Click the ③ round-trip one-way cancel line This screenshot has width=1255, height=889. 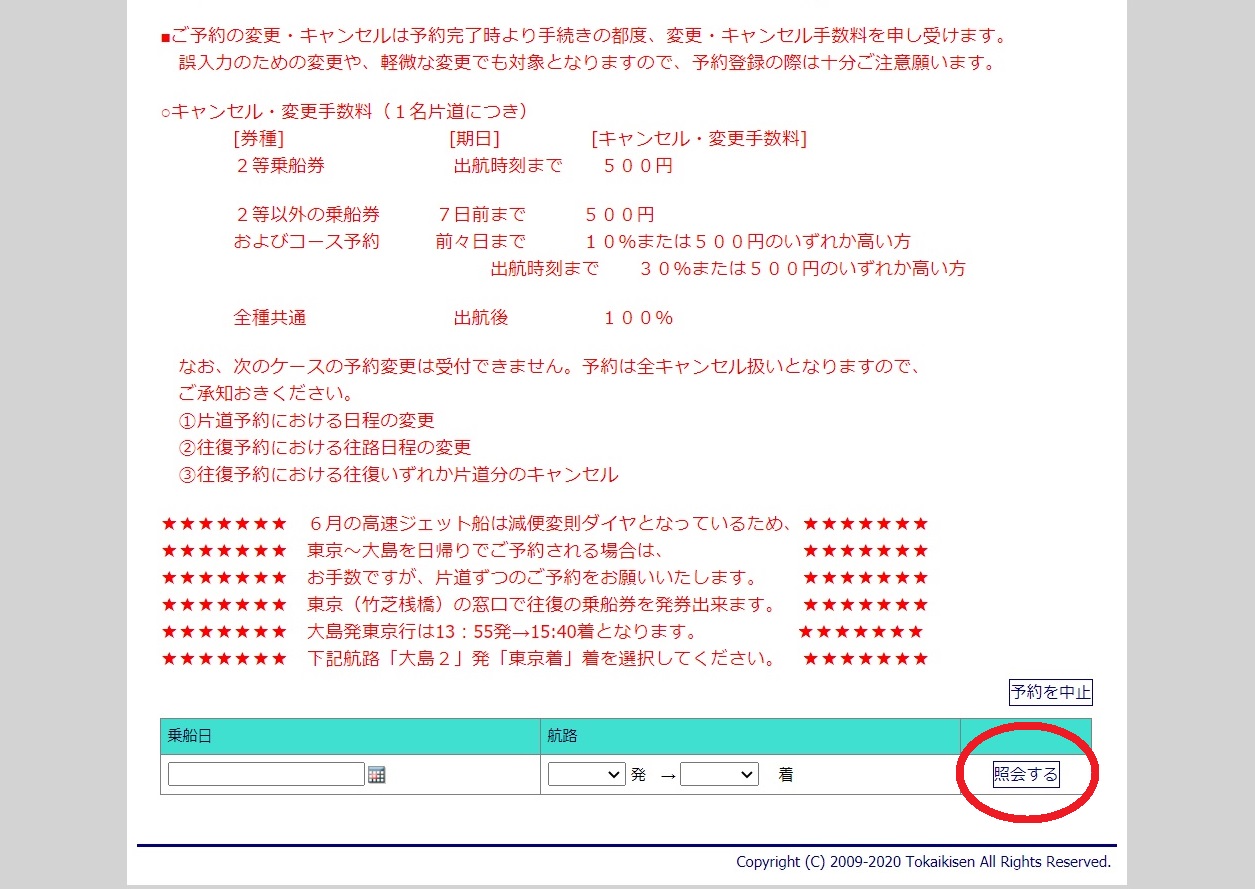pos(398,475)
